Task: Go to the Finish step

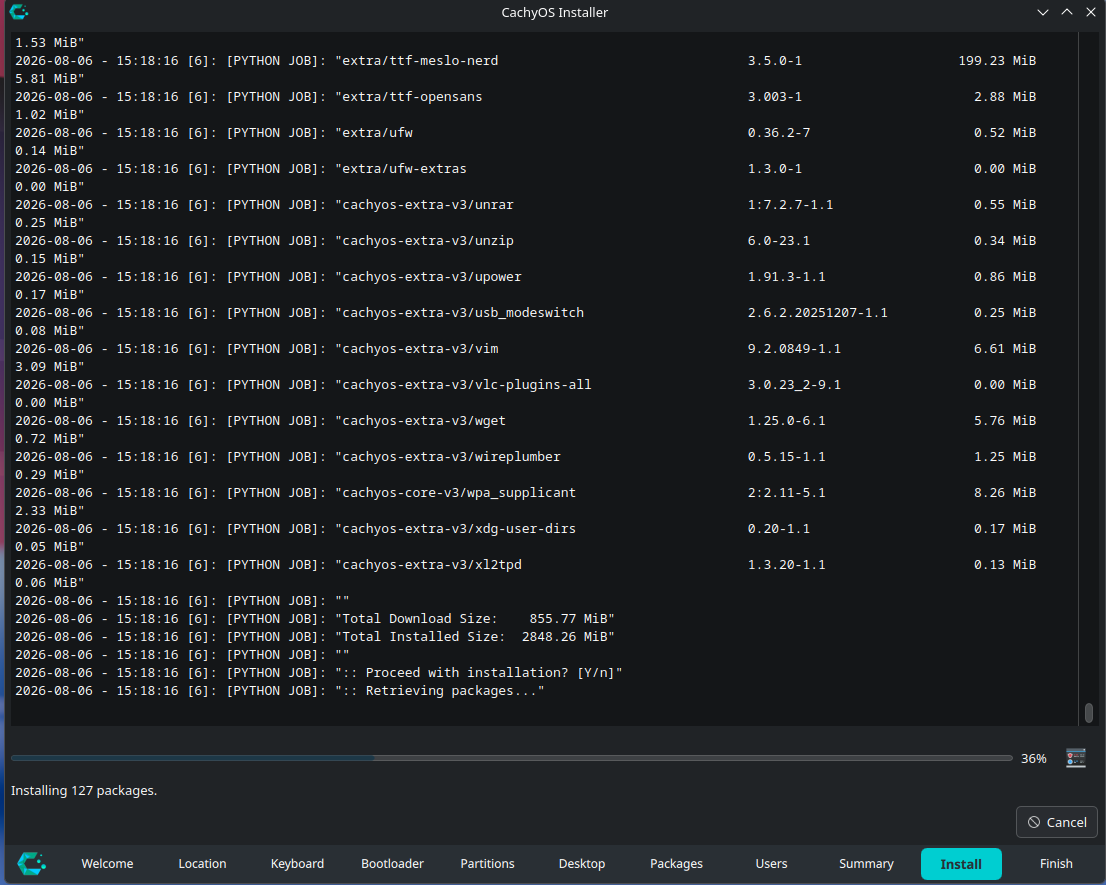Action: coord(1056,863)
